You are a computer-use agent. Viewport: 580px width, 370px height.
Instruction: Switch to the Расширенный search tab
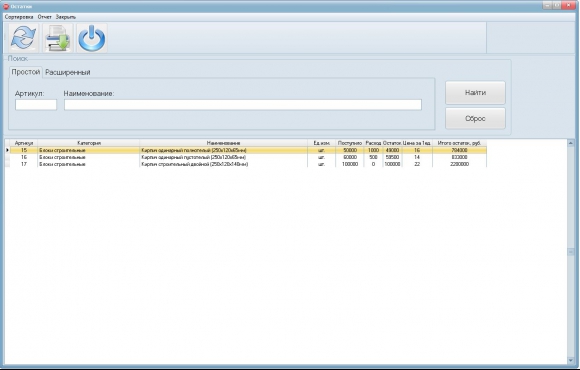pos(68,72)
